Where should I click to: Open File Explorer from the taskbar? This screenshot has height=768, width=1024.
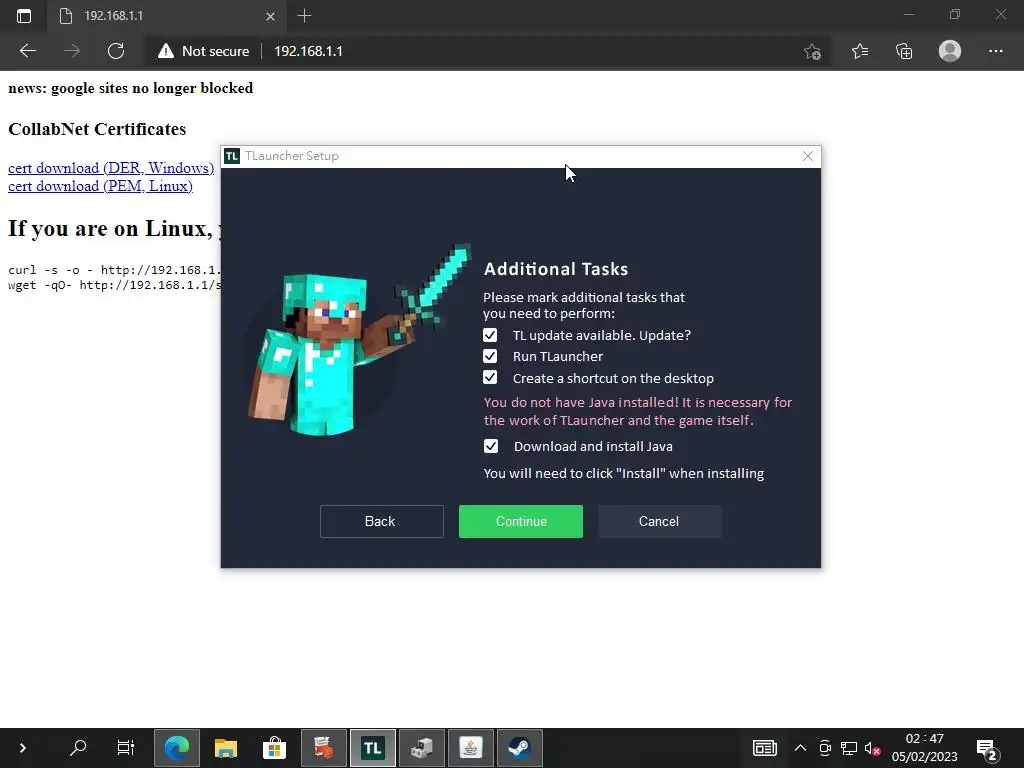[x=226, y=748]
